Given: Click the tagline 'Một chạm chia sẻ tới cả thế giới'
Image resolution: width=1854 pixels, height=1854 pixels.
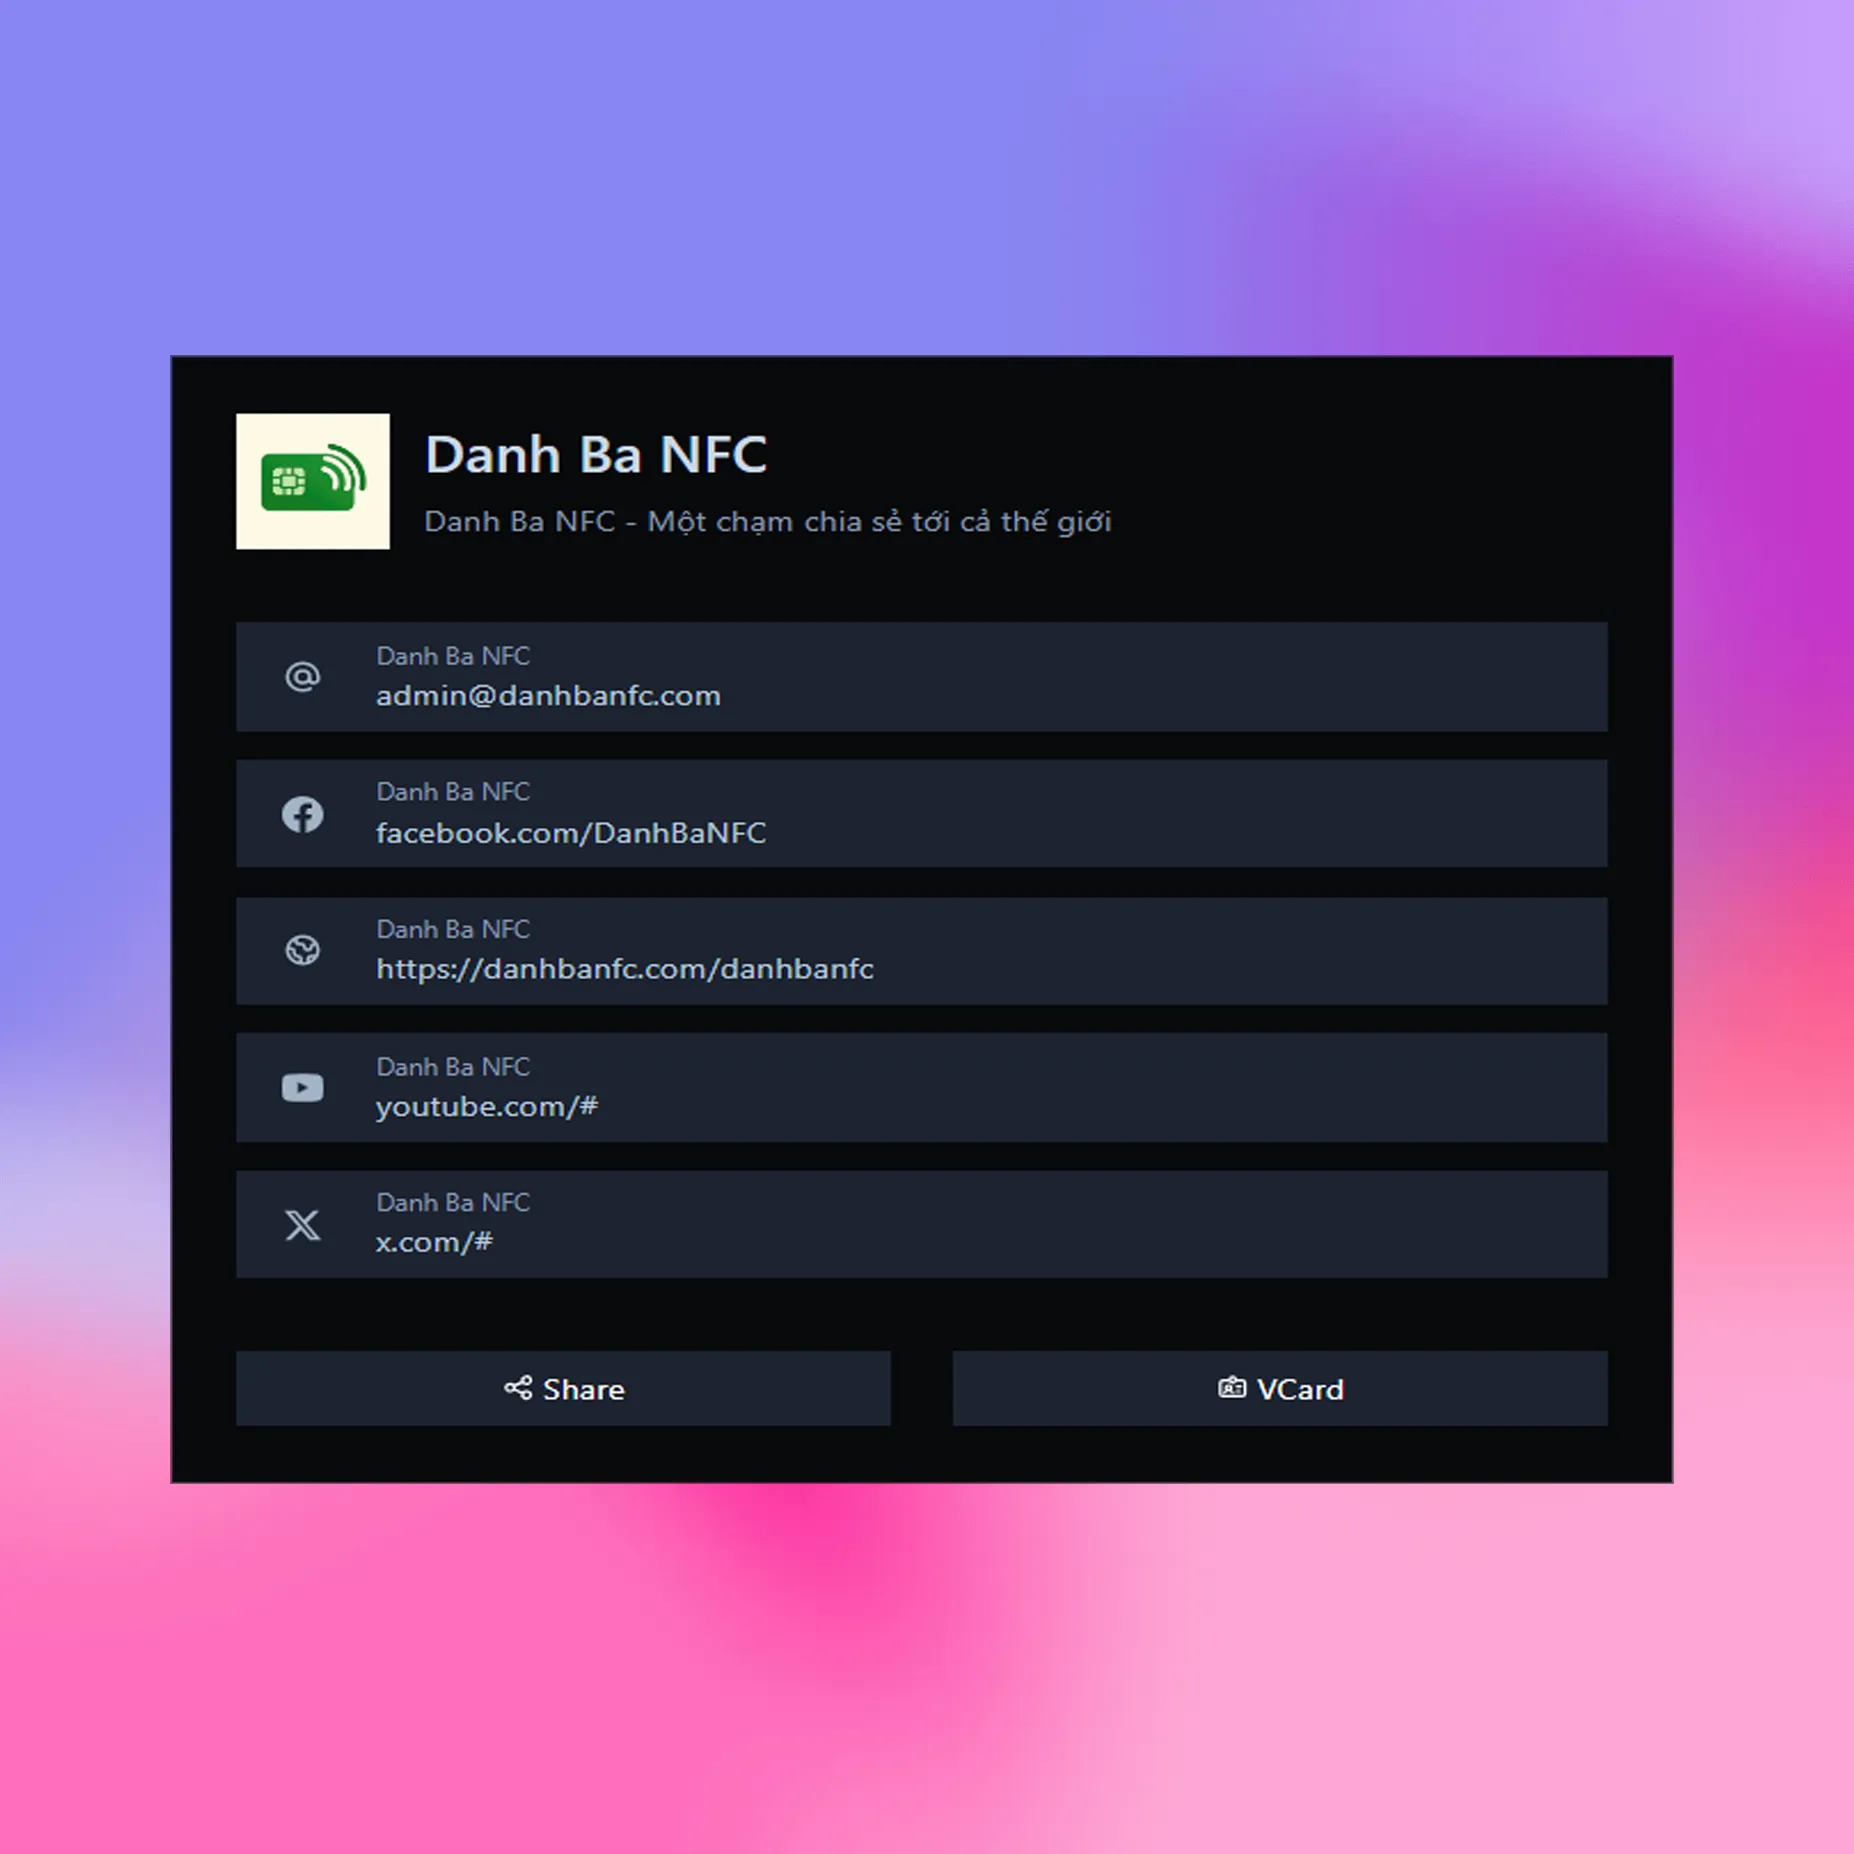Looking at the screenshot, I should pyautogui.click(x=879, y=522).
